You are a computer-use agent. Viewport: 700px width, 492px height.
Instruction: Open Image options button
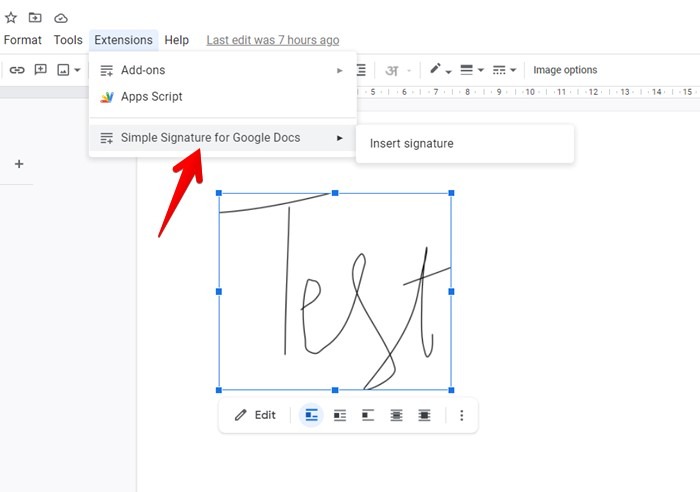[565, 70]
